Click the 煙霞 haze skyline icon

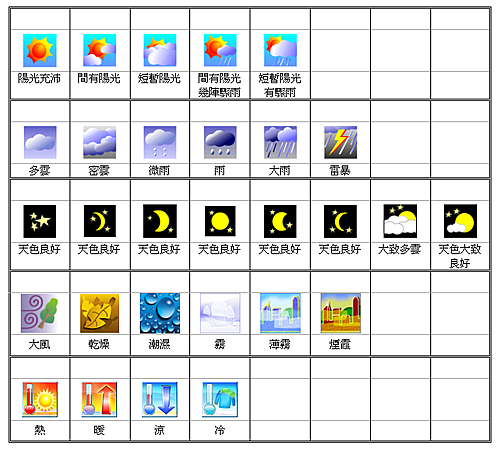coord(341,313)
